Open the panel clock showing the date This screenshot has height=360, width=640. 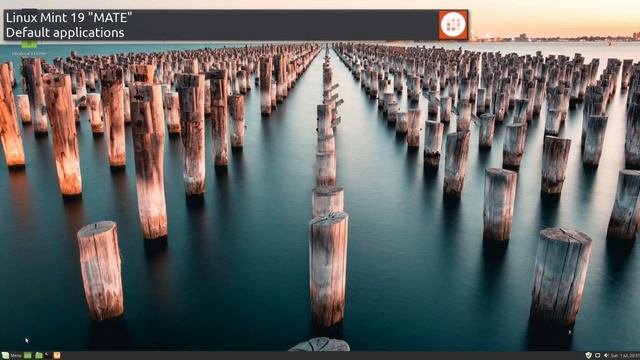point(625,356)
